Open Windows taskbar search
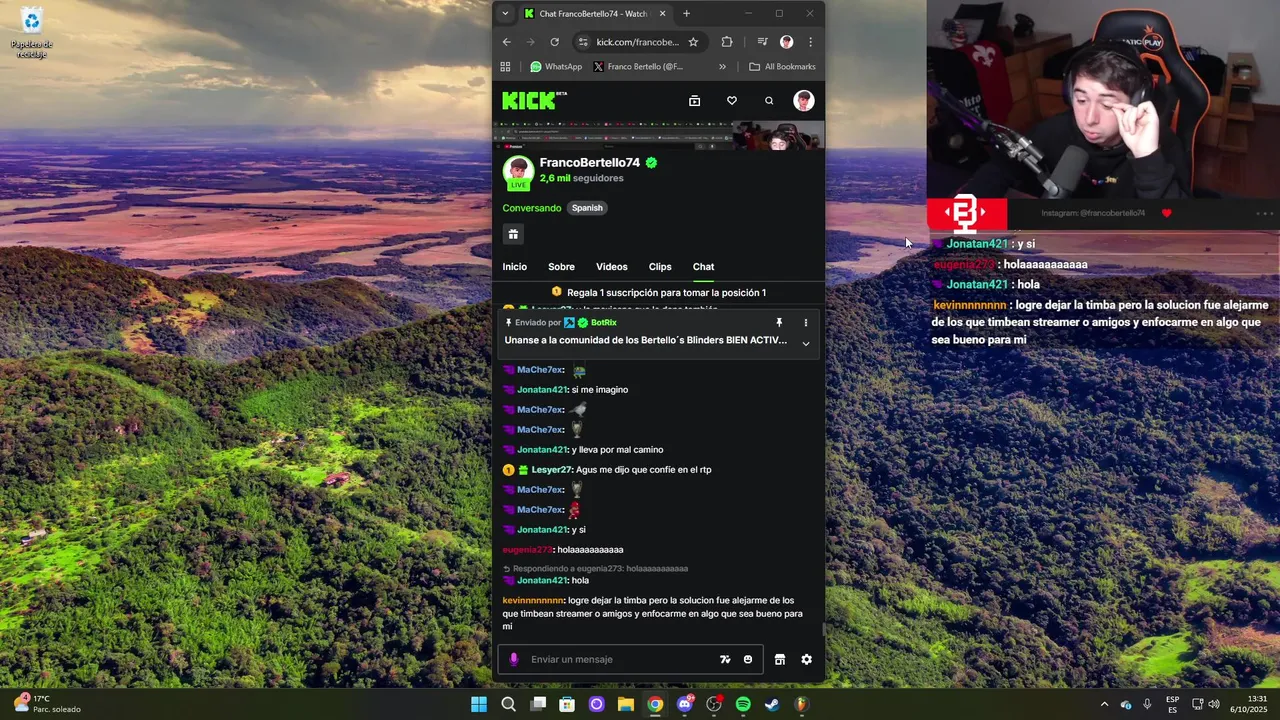This screenshot has height=720, width=1280. (508, 704)
